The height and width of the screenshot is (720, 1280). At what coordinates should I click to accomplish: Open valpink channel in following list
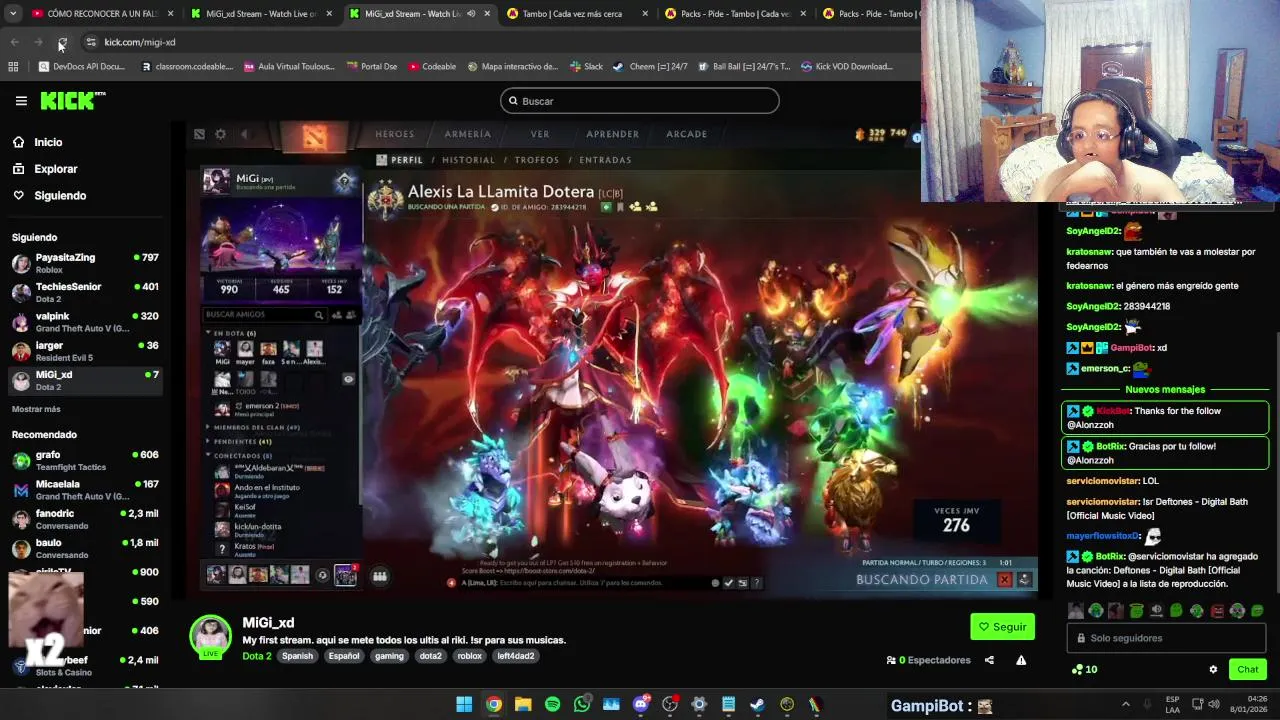[x=85, y=322]
